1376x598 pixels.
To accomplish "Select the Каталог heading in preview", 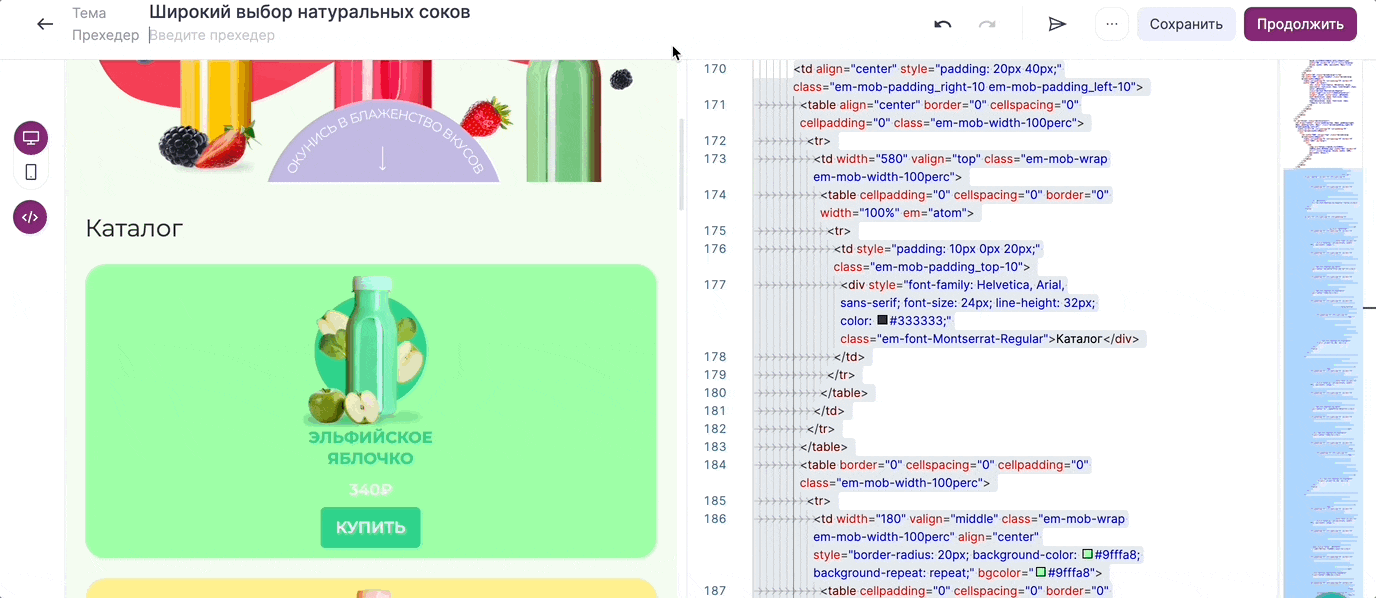I will [135, 229].
